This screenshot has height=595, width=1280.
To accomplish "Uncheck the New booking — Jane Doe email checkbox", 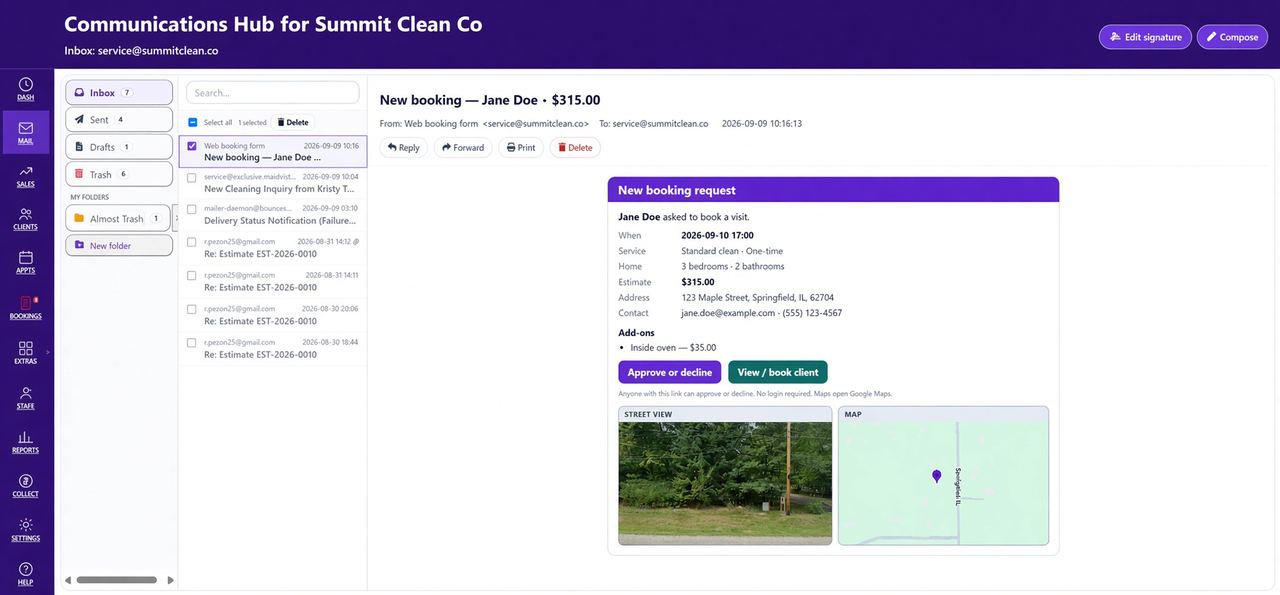I will click(x=192, y=146).
